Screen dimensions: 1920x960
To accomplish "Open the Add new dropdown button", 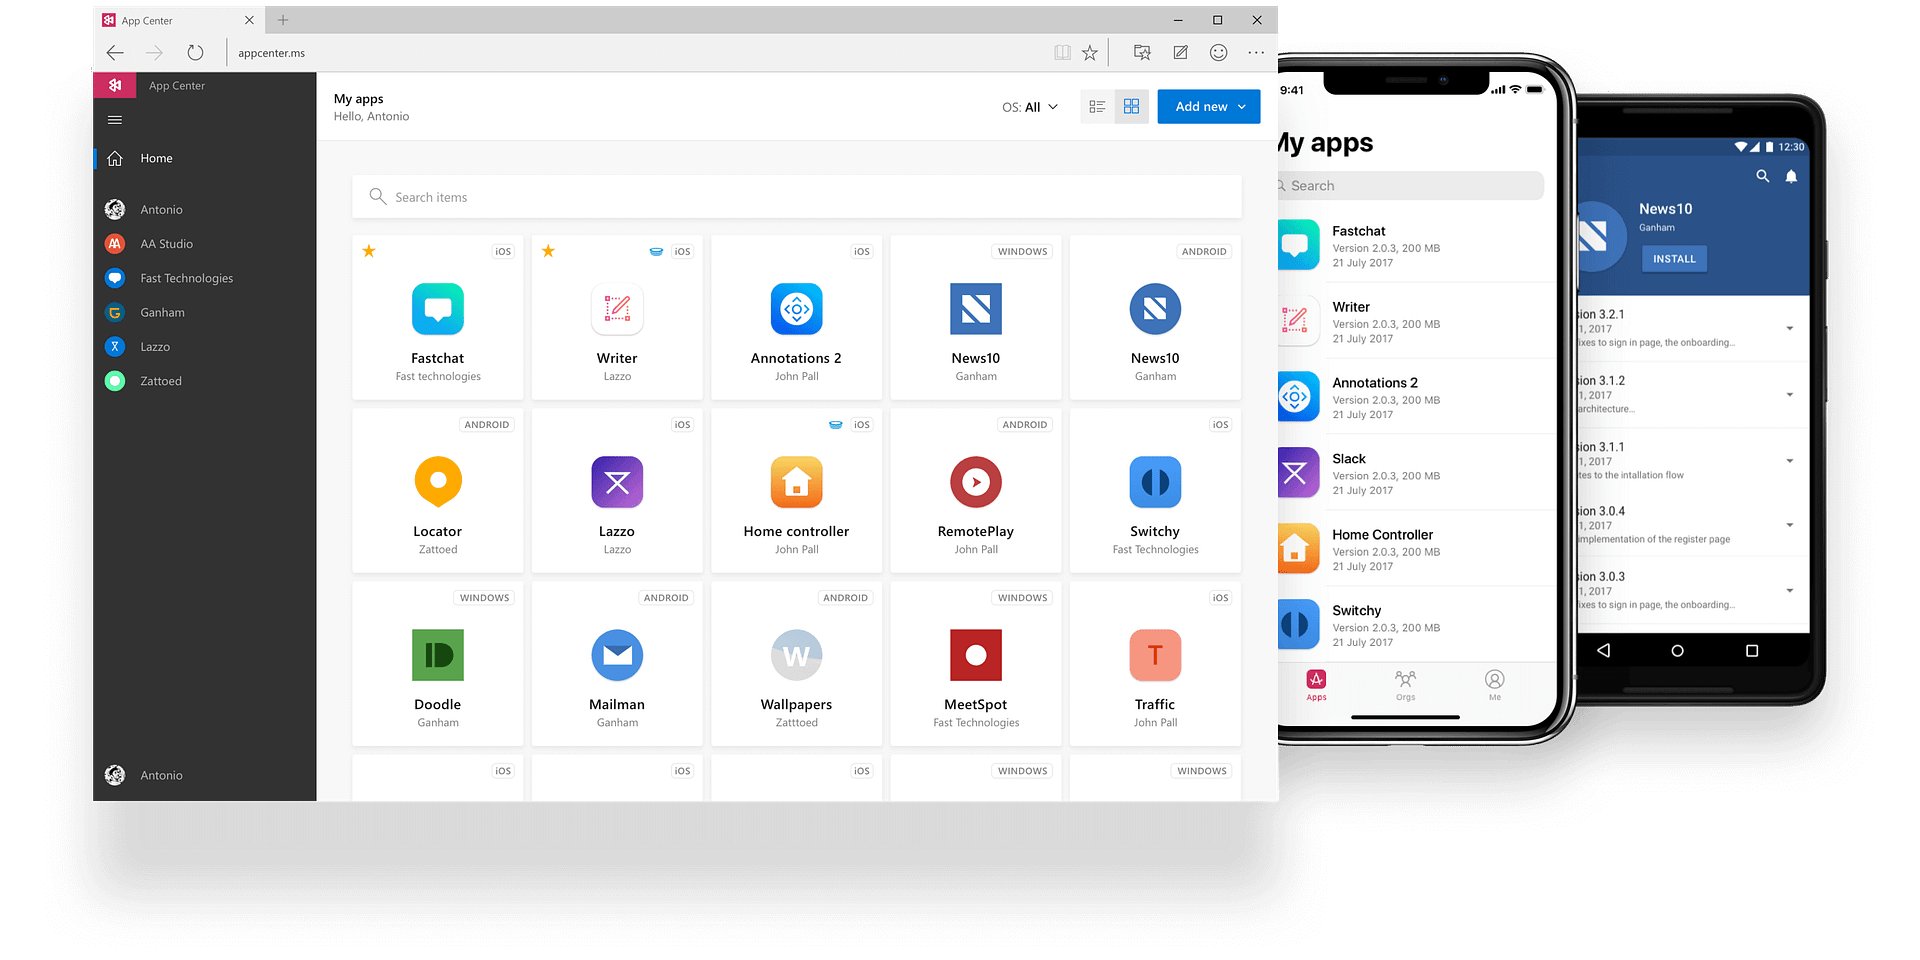I will [x=1208, y=107].
